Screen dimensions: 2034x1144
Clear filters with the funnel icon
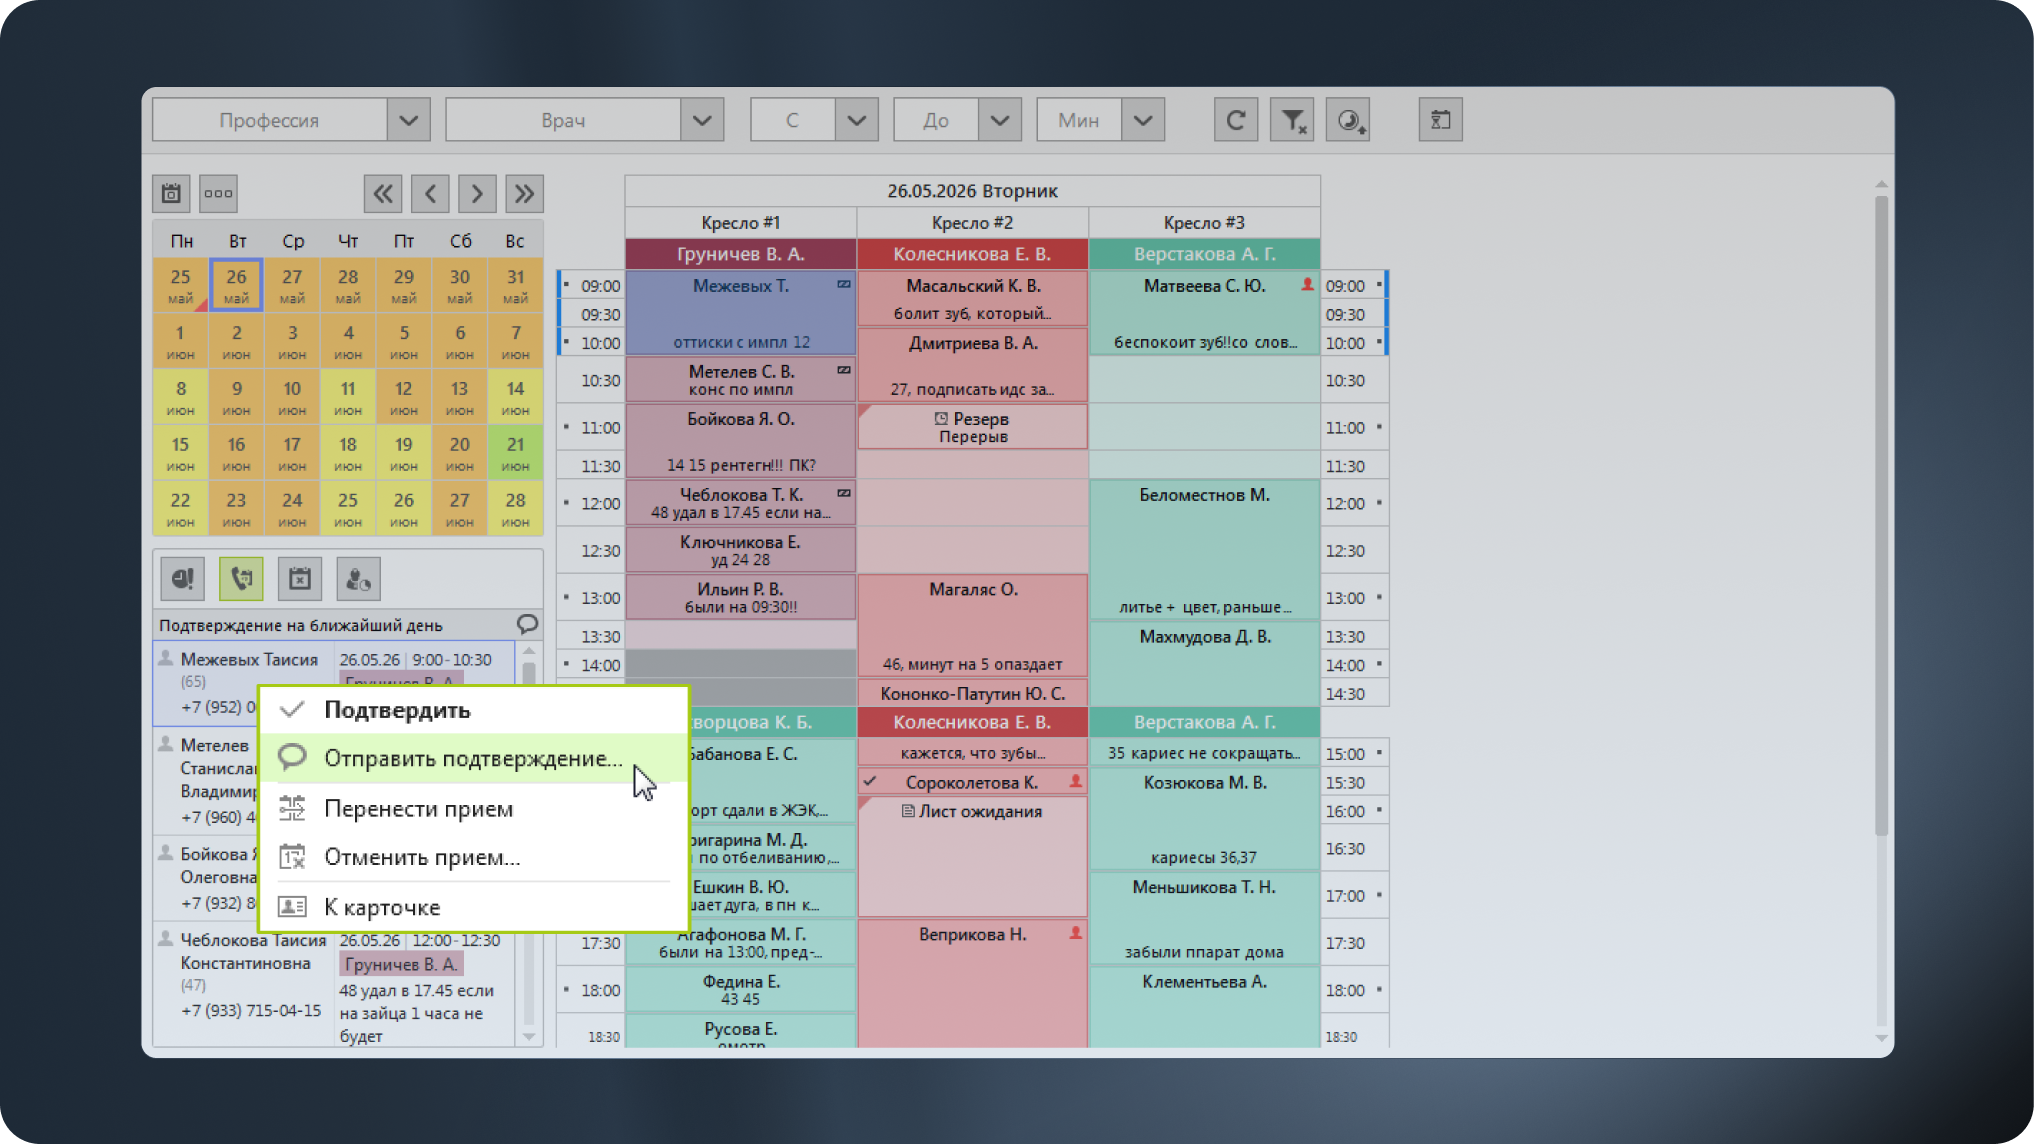(x=1292, y=120)
